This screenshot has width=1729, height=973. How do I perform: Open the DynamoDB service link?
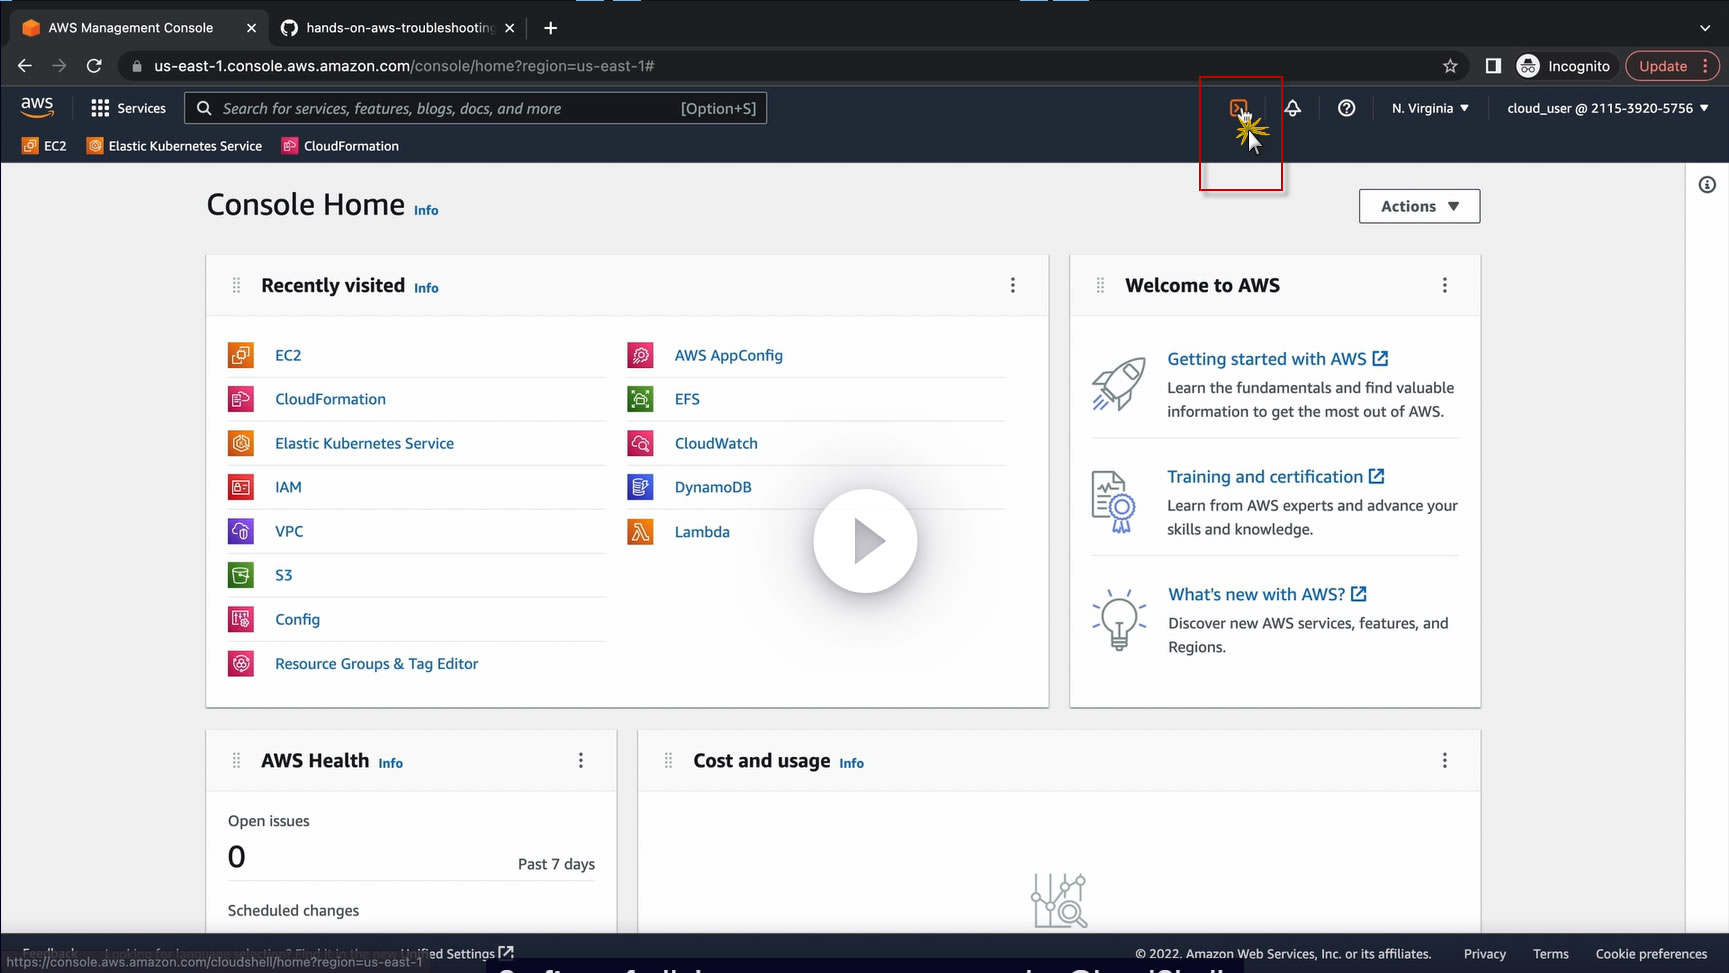pyautogui.click(x=713, y=487)
